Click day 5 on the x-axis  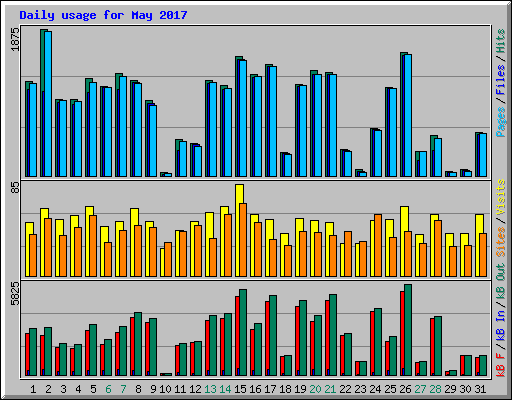tap(93, 389)
